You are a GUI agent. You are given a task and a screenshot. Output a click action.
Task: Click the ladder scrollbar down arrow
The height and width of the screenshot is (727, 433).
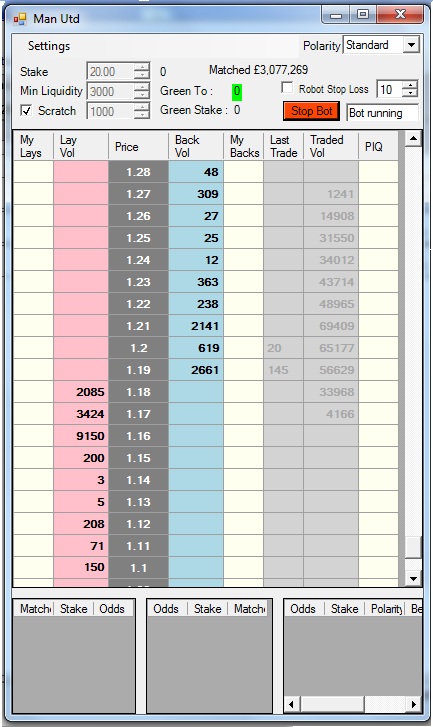(x=413, y=578)
